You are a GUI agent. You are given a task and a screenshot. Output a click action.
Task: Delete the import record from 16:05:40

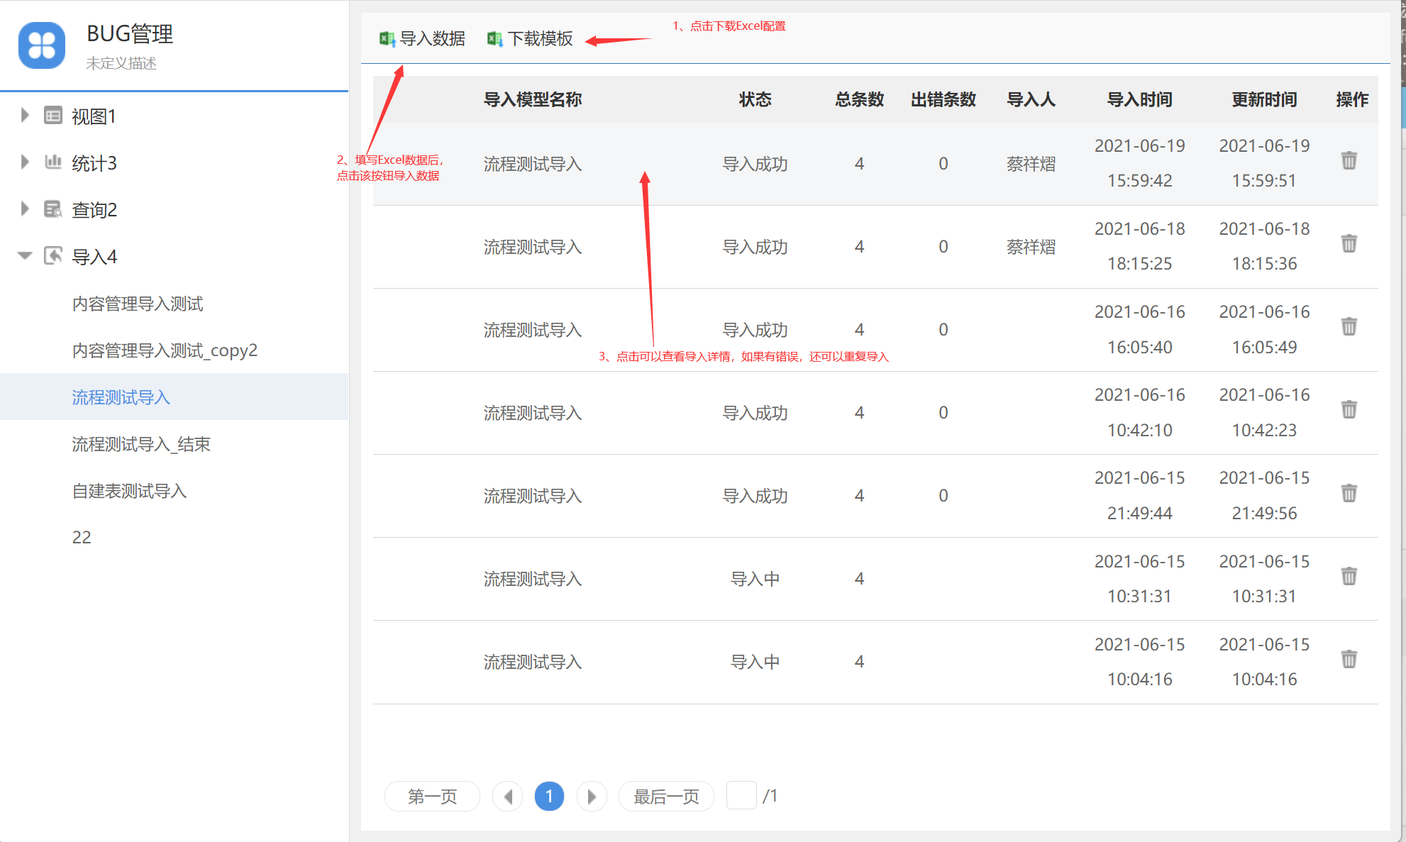tap(1349, 326)
